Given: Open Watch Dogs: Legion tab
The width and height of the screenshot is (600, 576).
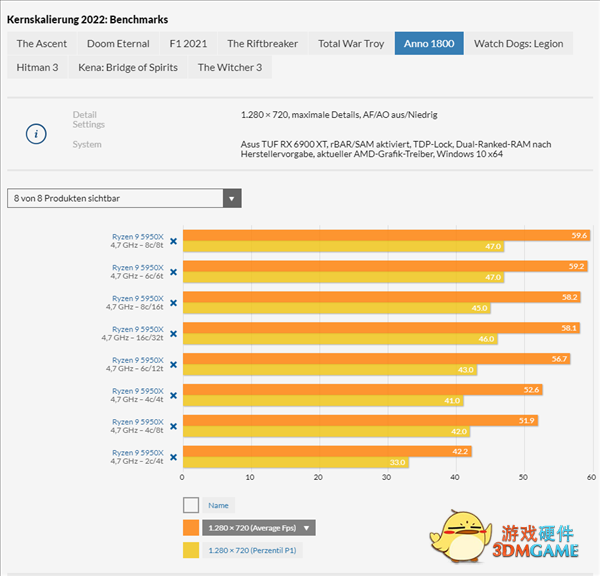Looking at the screenshot, I should (519, 44).
